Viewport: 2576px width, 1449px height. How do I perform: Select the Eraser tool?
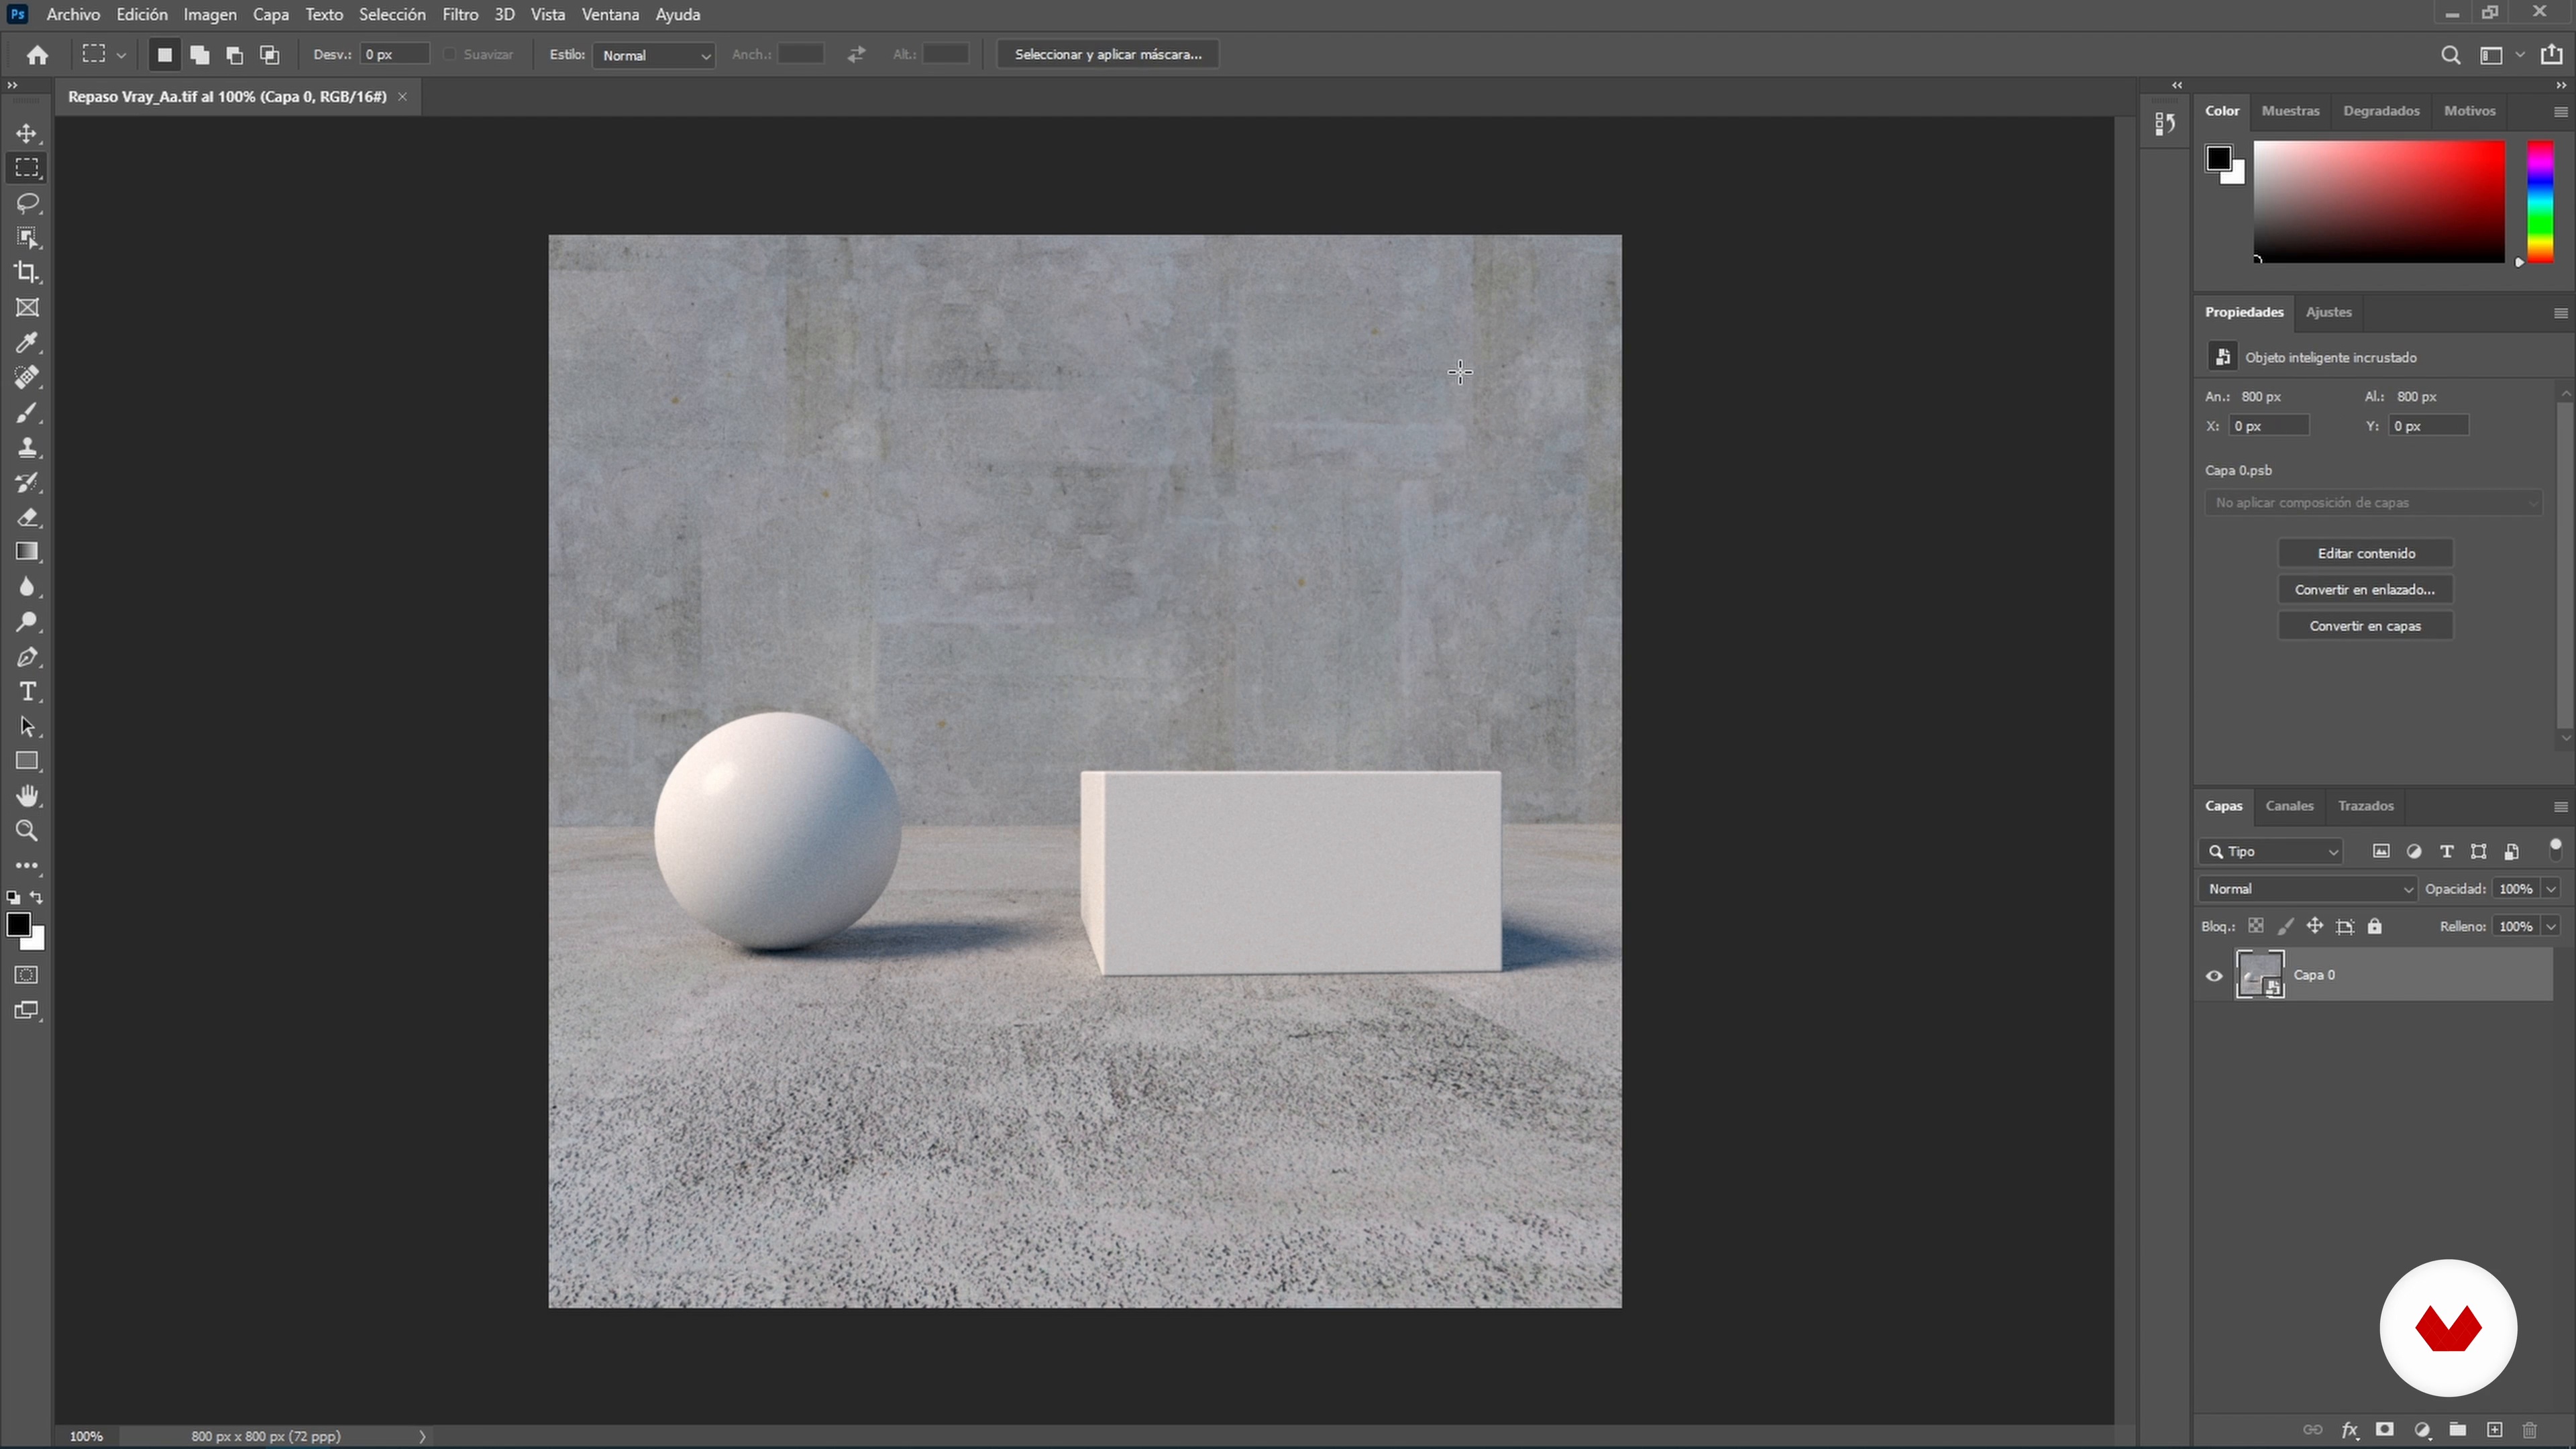coord(27,517)
